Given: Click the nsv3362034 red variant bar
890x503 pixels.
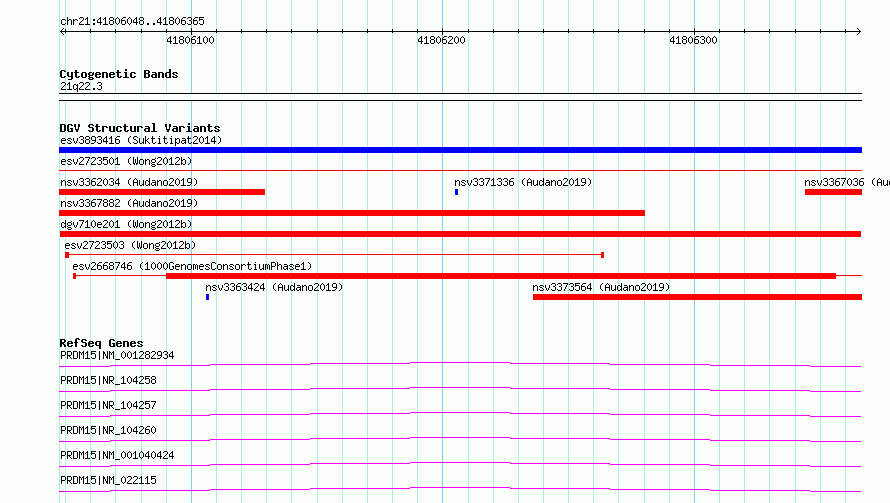Looking at the screenshot, I should click(162, 192).
